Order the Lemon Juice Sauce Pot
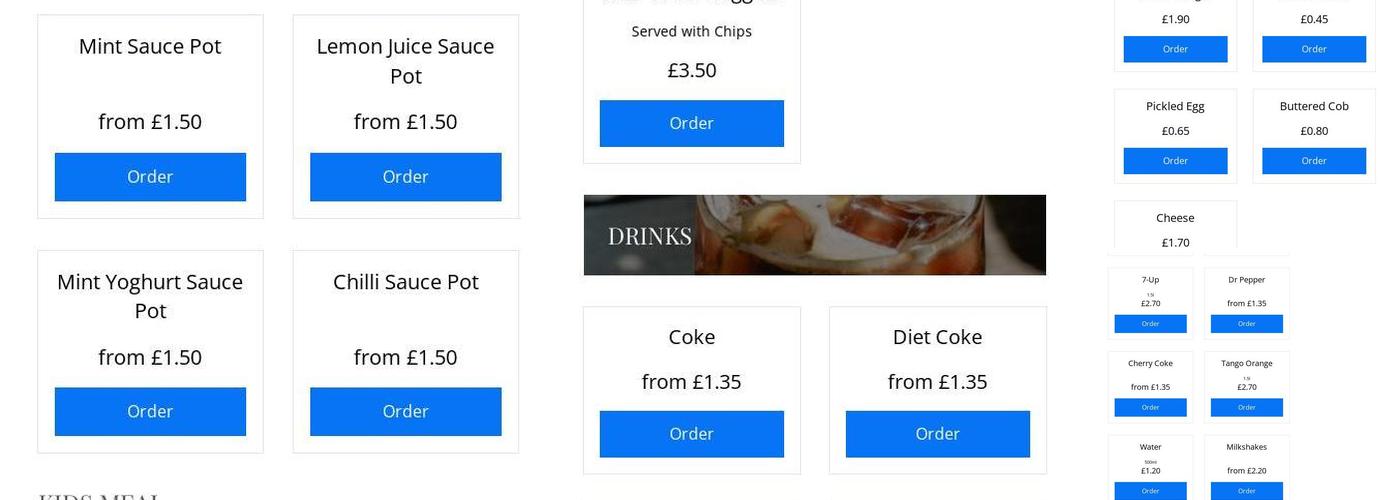 coord(405,177)
